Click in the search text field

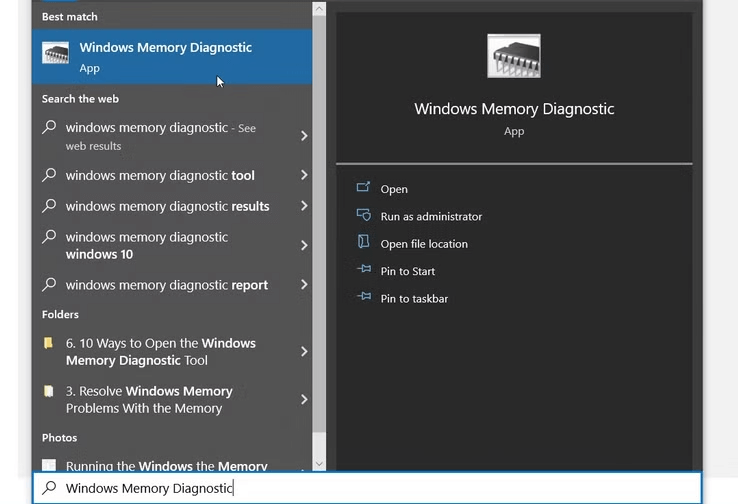[x=400, y=488]
